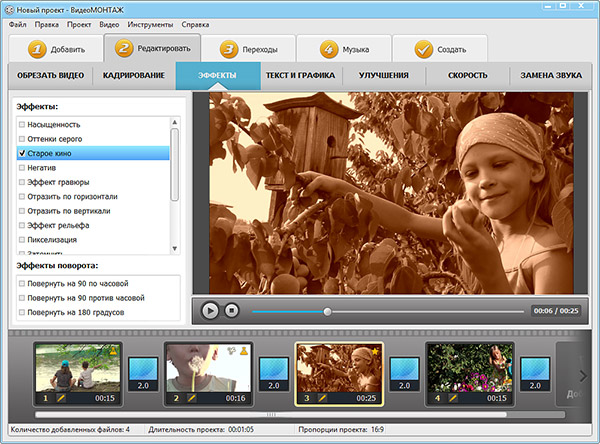Open the Файл menu
The height and width of the screenshot is (444, 600).
18,24
